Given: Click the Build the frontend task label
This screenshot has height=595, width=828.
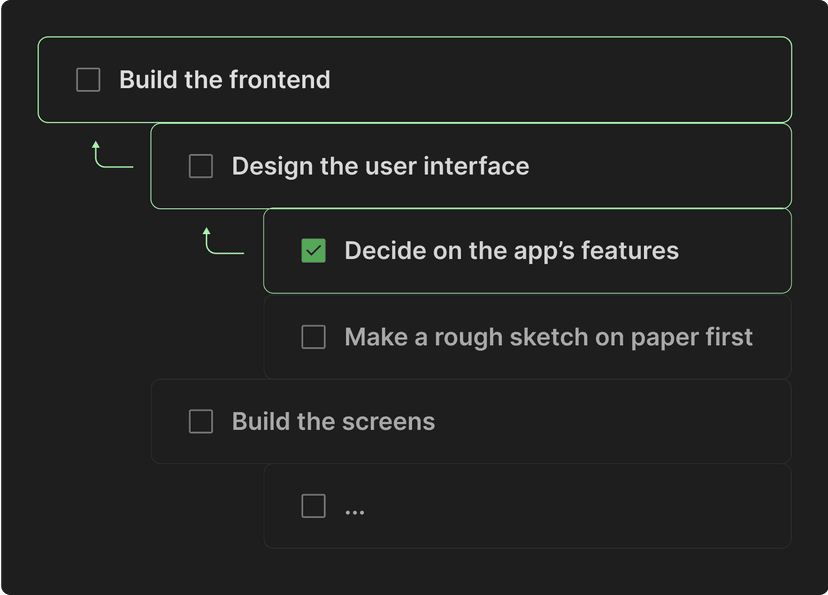Looking at the screenshot, I should coord(224,80).
